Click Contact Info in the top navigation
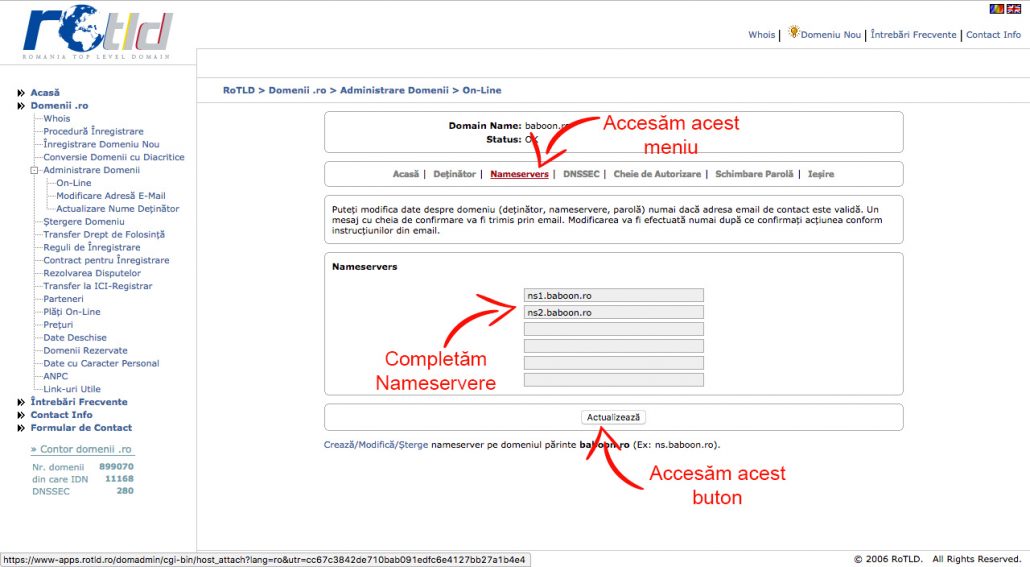 coord(993,35)
